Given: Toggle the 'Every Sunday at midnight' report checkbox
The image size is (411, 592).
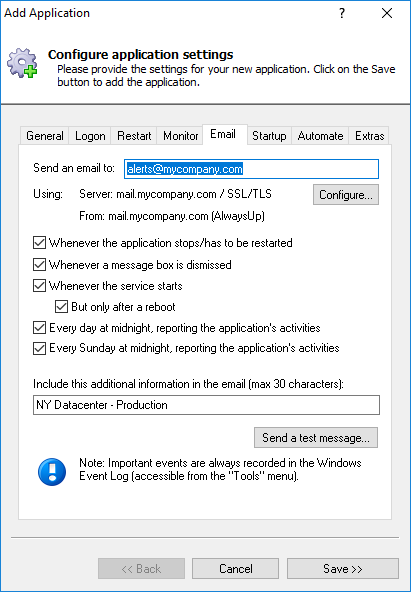Looking at the screenshot, I should click(x=39, y=348).
